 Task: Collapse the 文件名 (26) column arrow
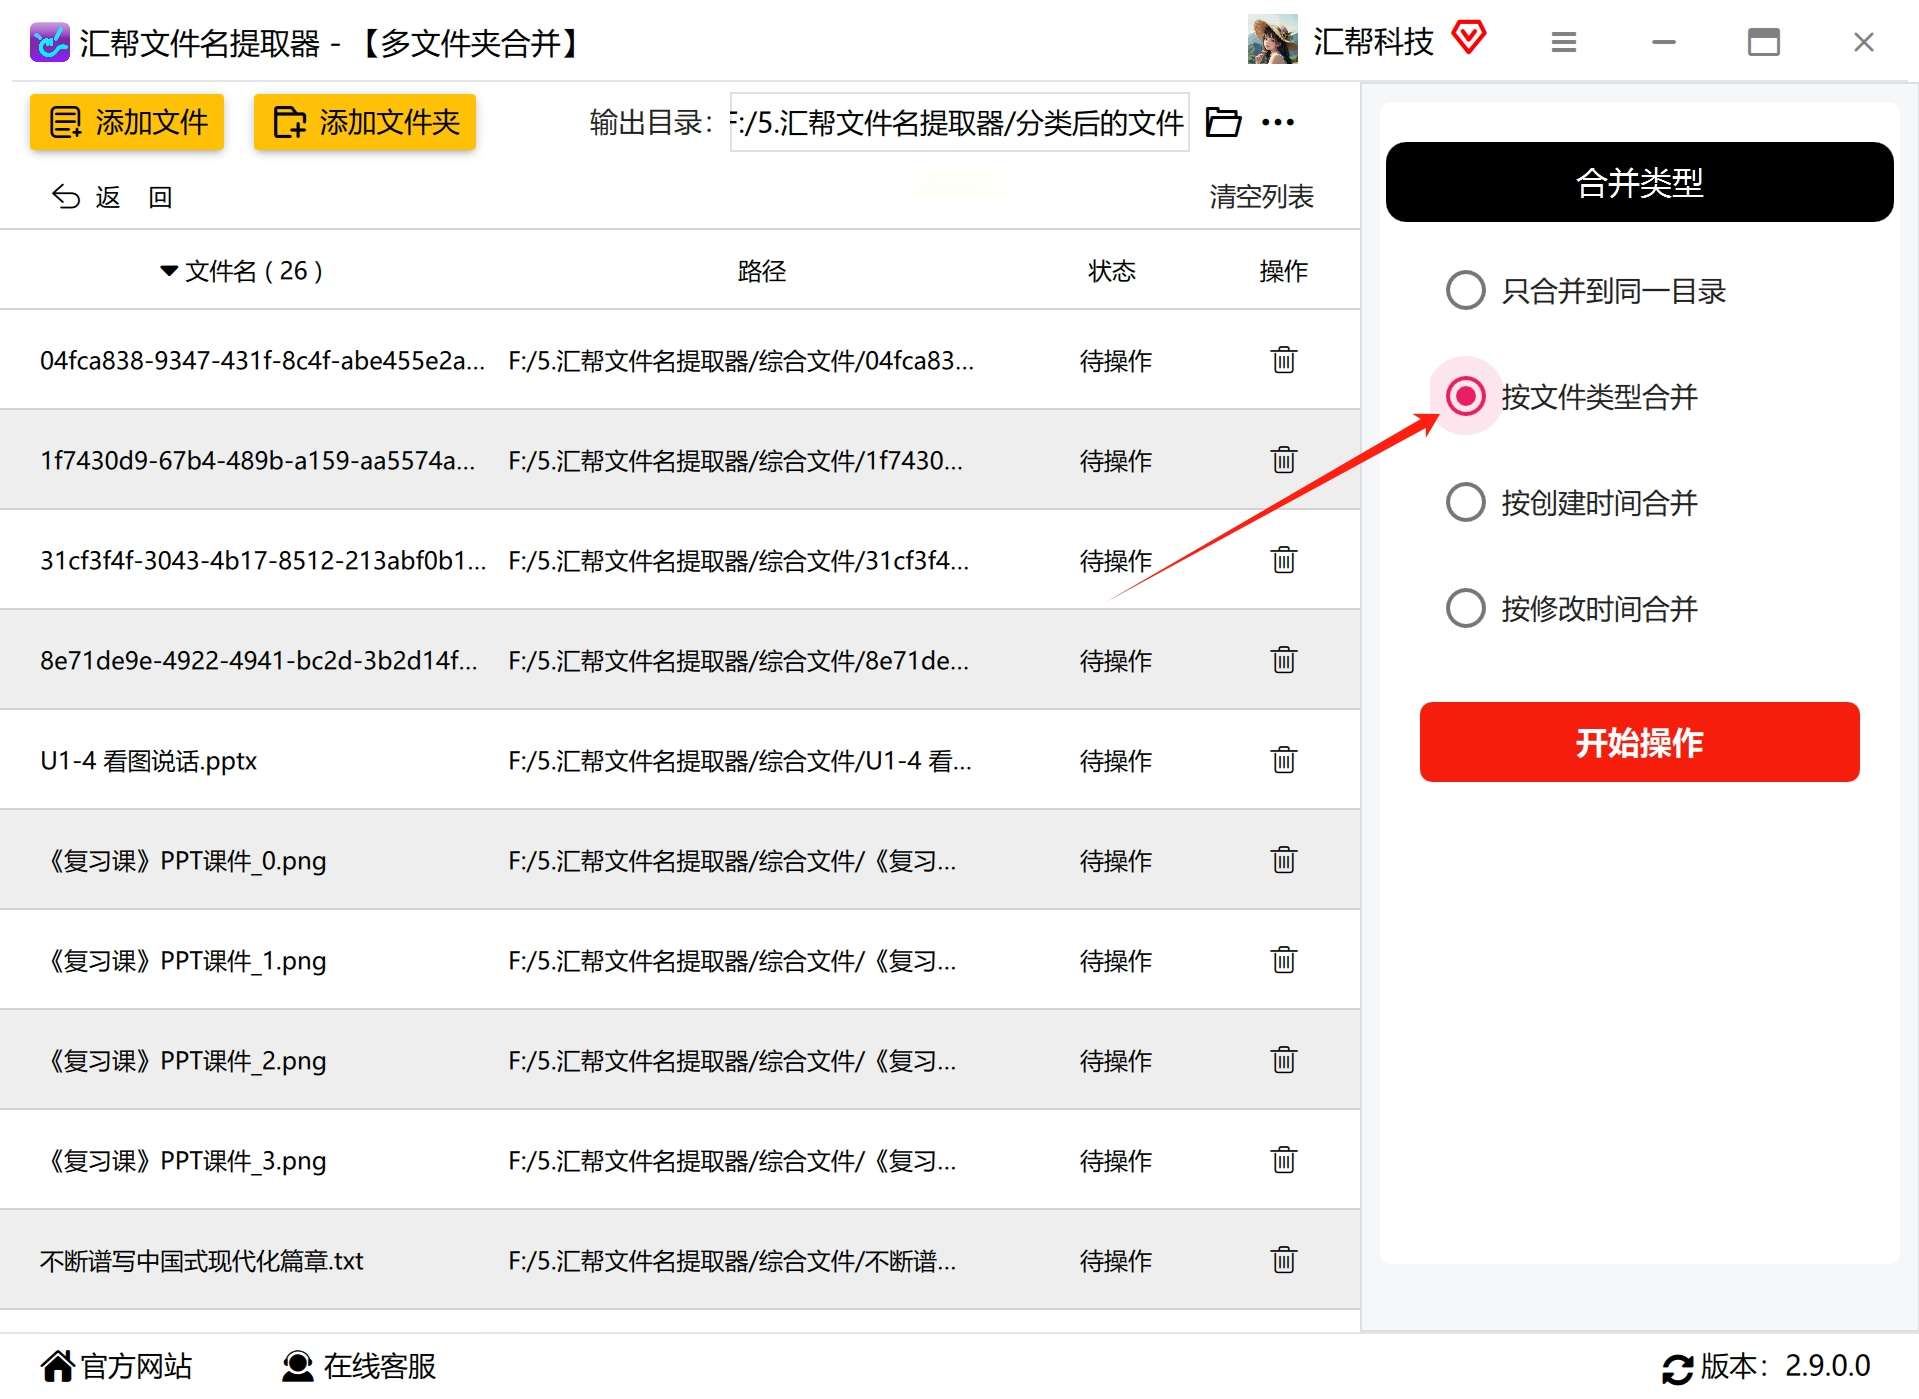[x=169, y=271]
